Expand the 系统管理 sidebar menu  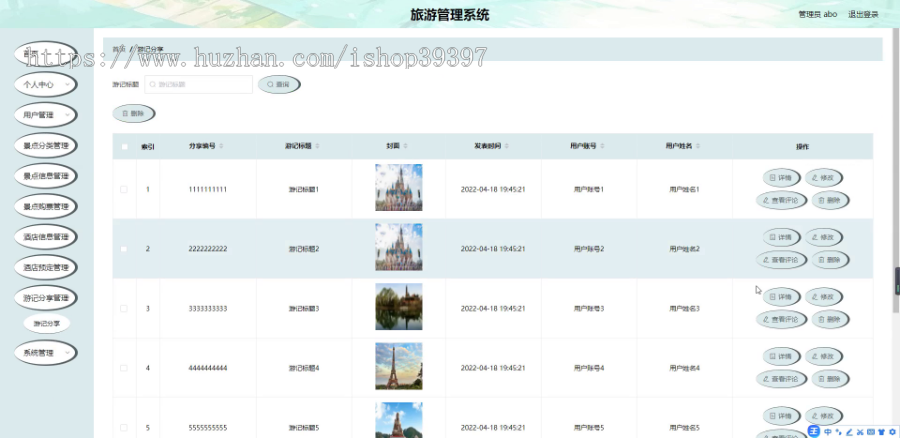[x=45, y=353]
